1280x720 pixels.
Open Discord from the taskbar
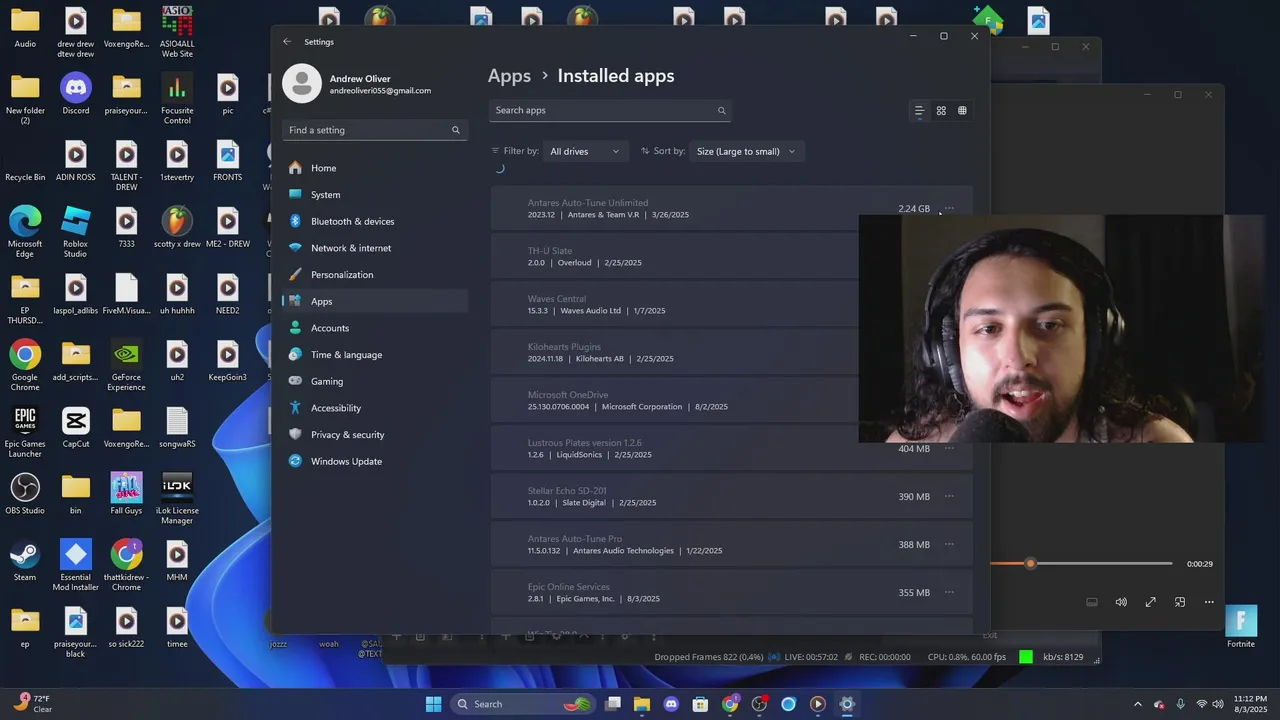pyautogui.click(x=671, y=704)
